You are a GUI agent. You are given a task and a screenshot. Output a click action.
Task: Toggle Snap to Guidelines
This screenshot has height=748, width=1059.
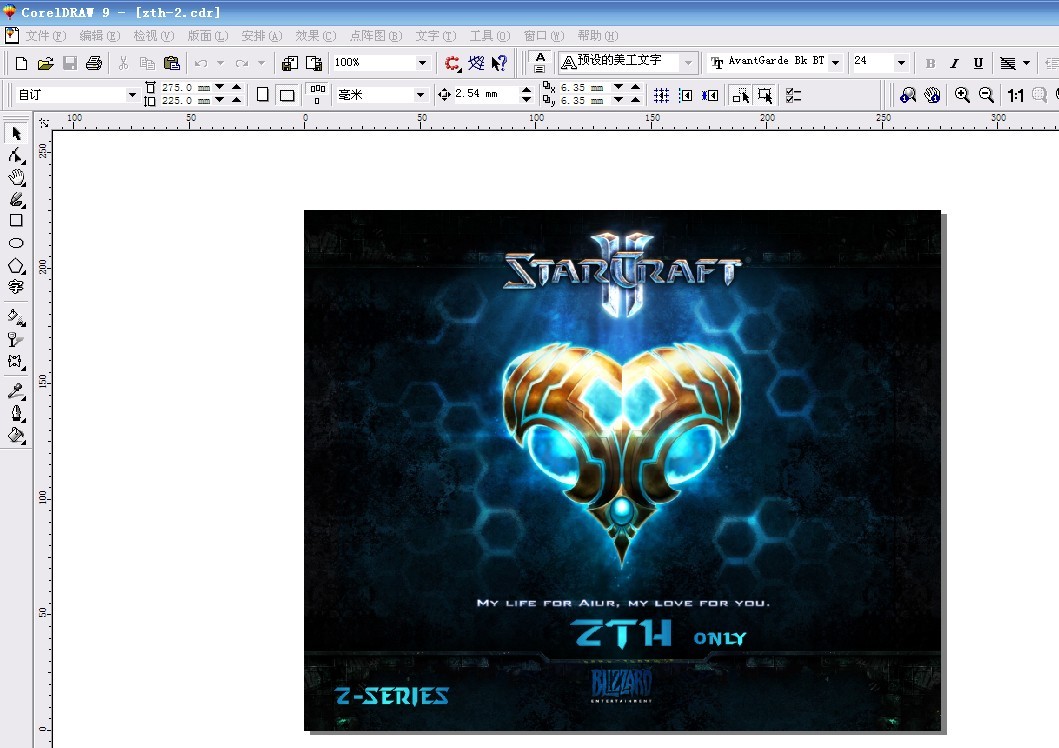[686, 95]
